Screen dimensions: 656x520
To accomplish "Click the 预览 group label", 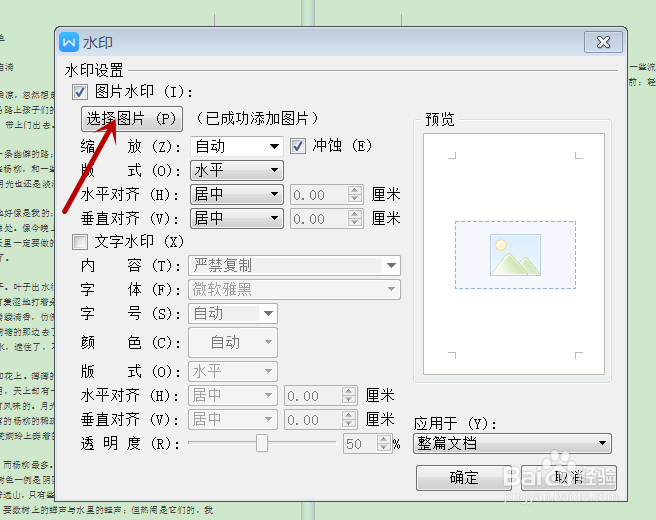I will click(x=440, y=119).
